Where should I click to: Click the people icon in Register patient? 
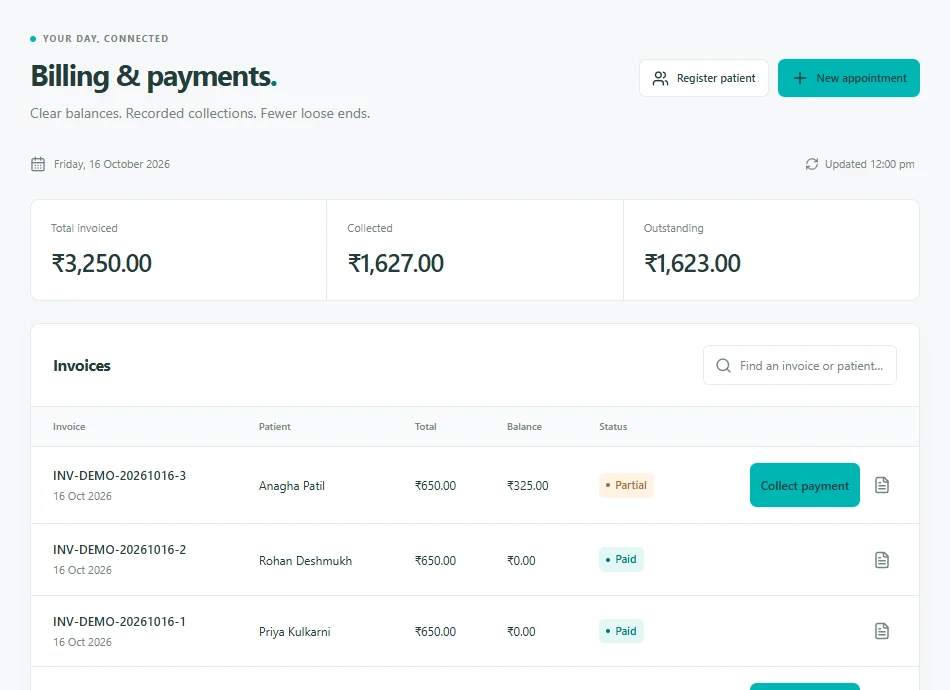pyautogui.click(x=660, y=78)
